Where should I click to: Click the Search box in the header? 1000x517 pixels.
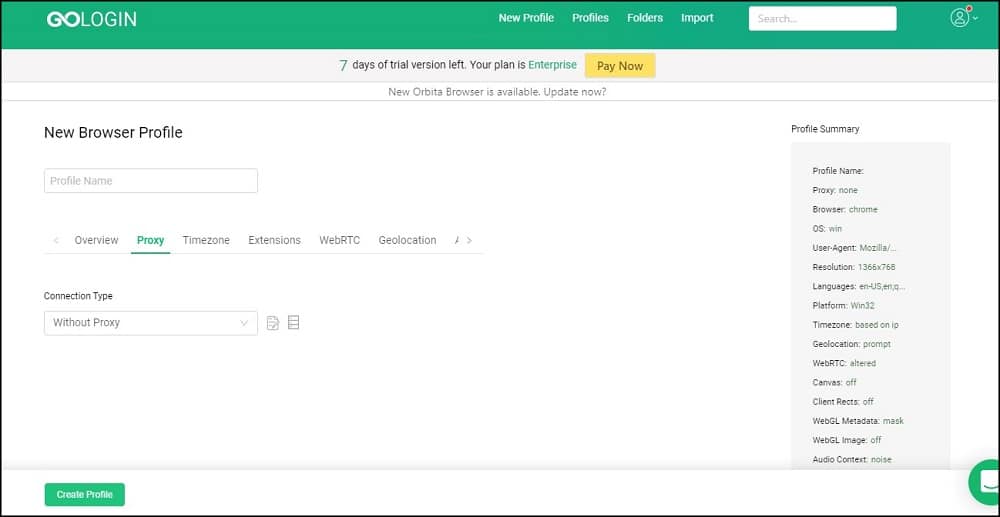(822, 18)
